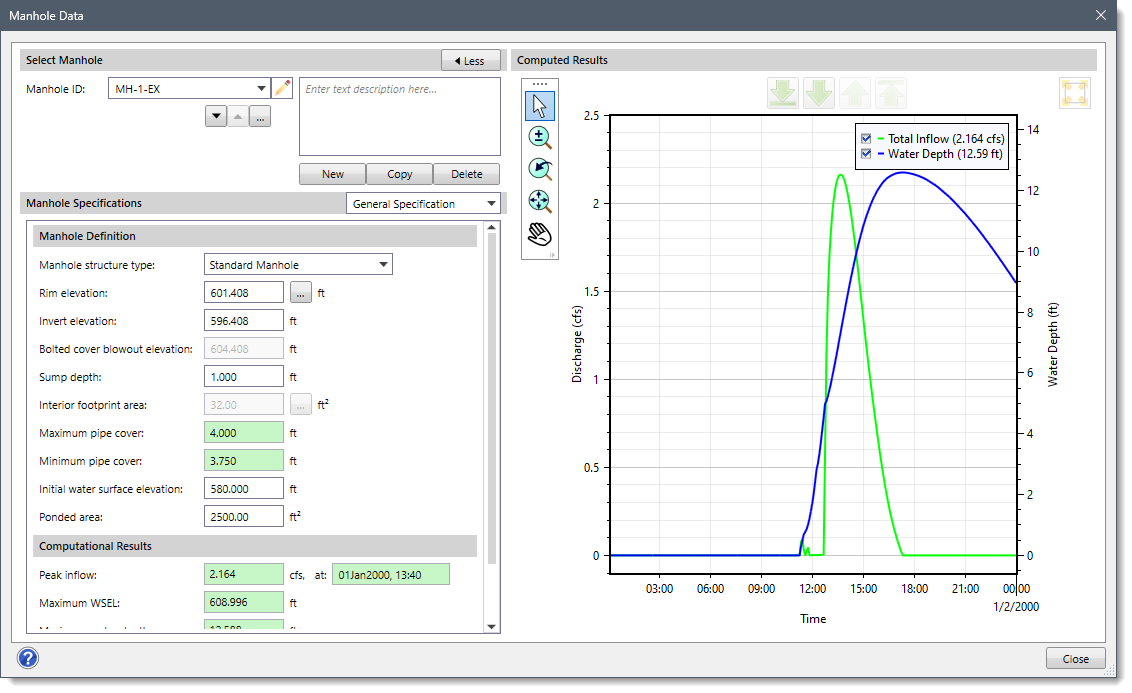Choose the pan hand tool
This screenshot has width=1132, height=693.
coord(540,234)
